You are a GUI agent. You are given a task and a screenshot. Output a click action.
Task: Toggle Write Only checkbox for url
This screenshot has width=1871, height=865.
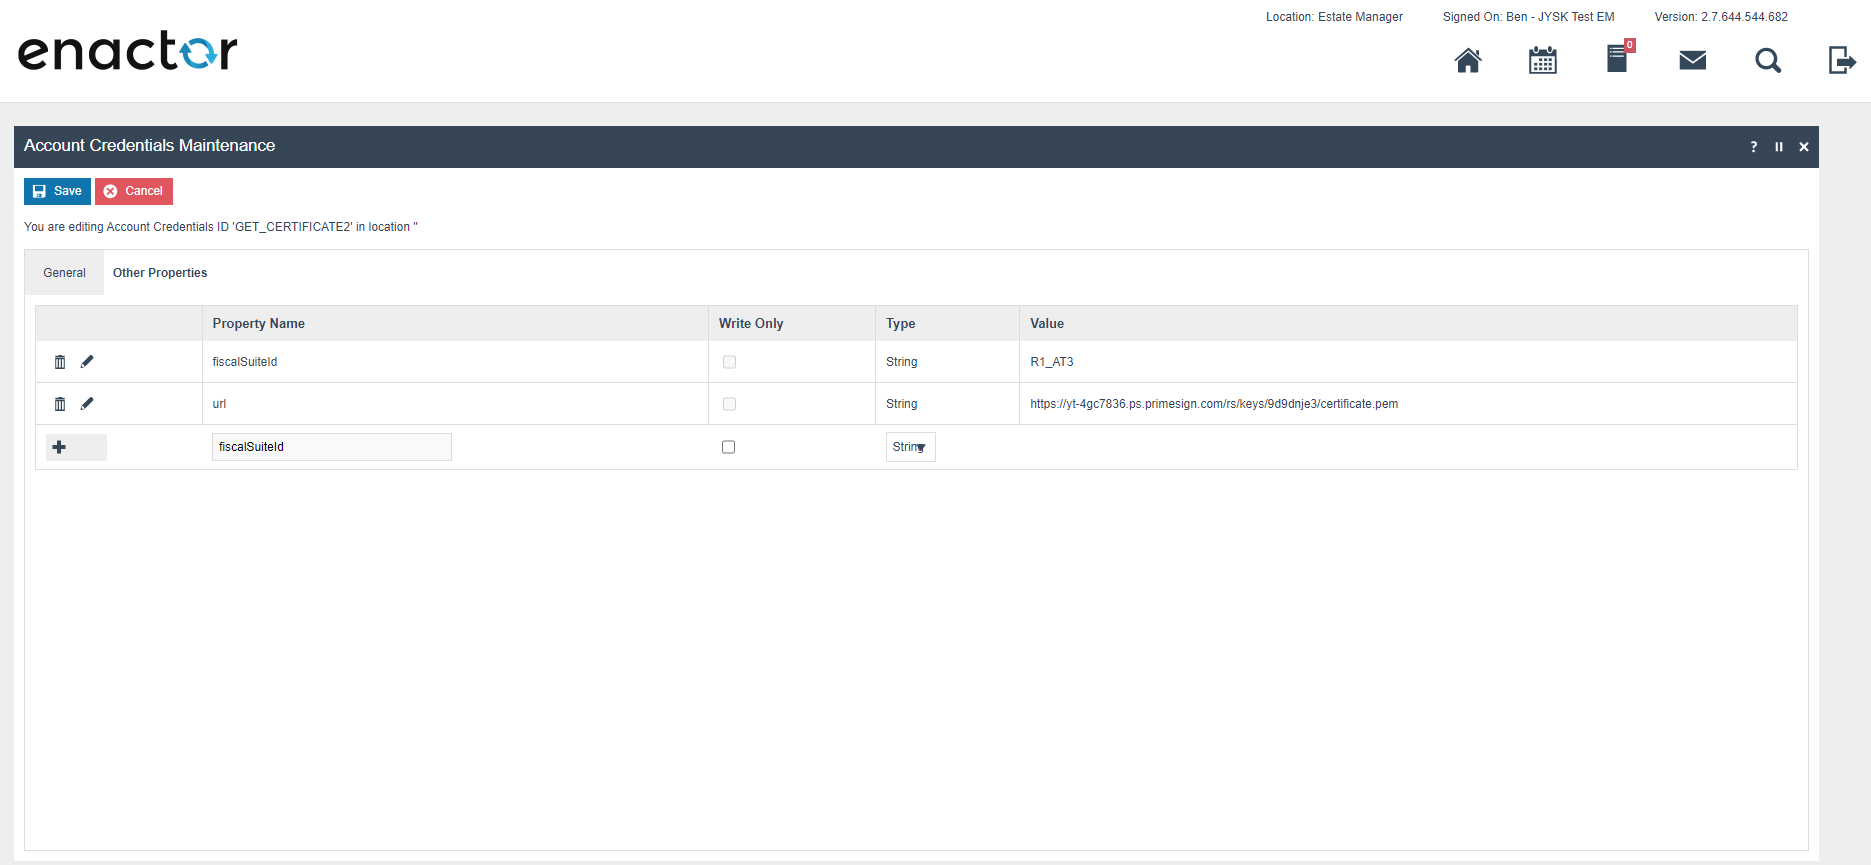729,404
